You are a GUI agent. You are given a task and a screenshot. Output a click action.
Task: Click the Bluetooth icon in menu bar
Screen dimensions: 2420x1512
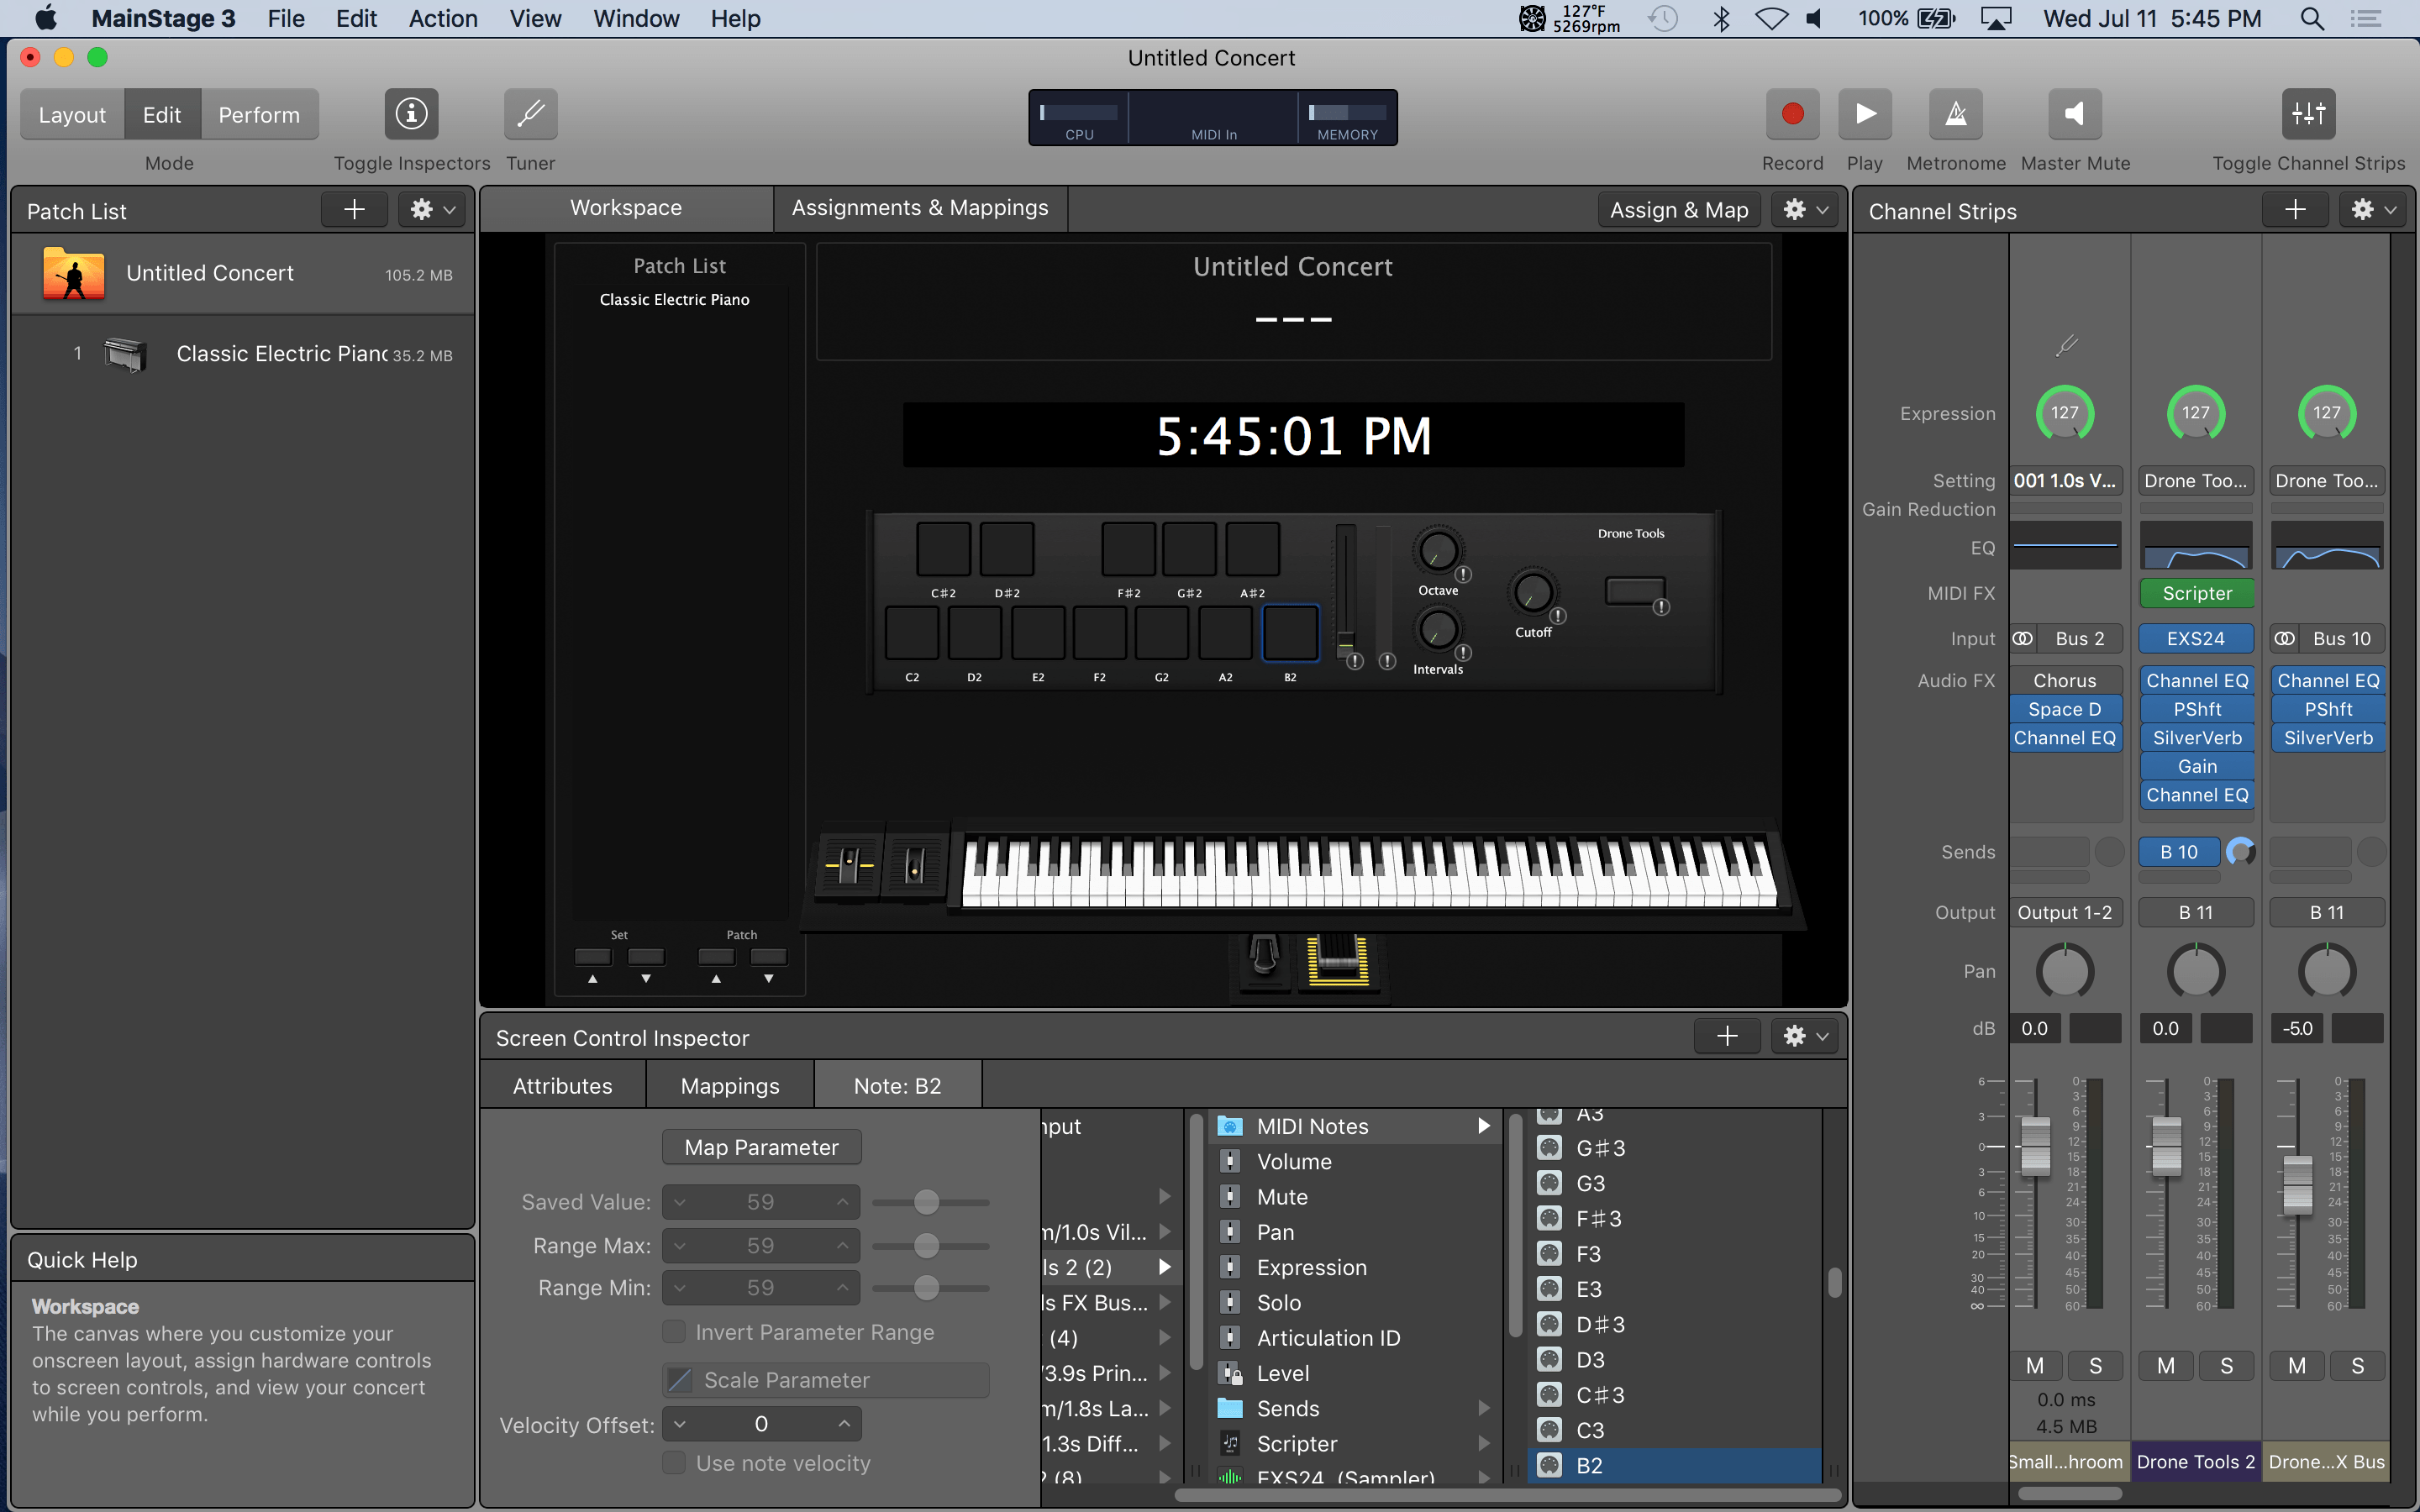[x=1721, y=18]
